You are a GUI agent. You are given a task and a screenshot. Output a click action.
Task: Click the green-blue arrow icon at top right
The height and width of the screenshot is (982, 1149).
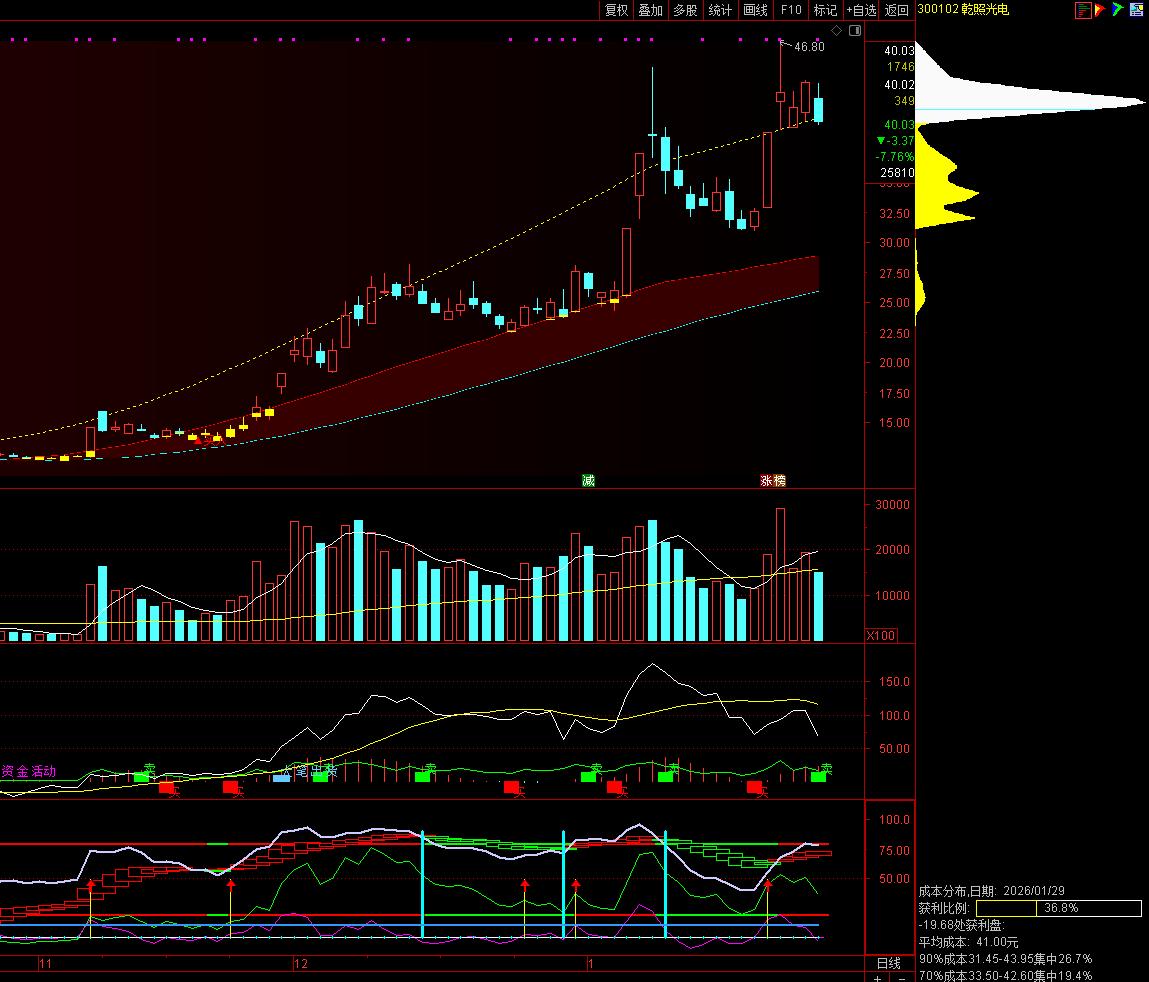pos(1117,10)
